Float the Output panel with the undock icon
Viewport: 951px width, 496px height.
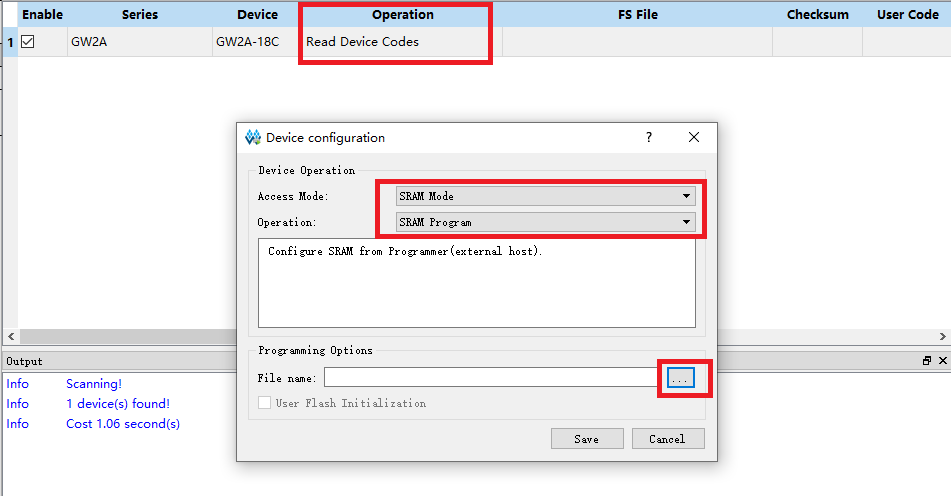pyautogui.click(x=927, y=361)
